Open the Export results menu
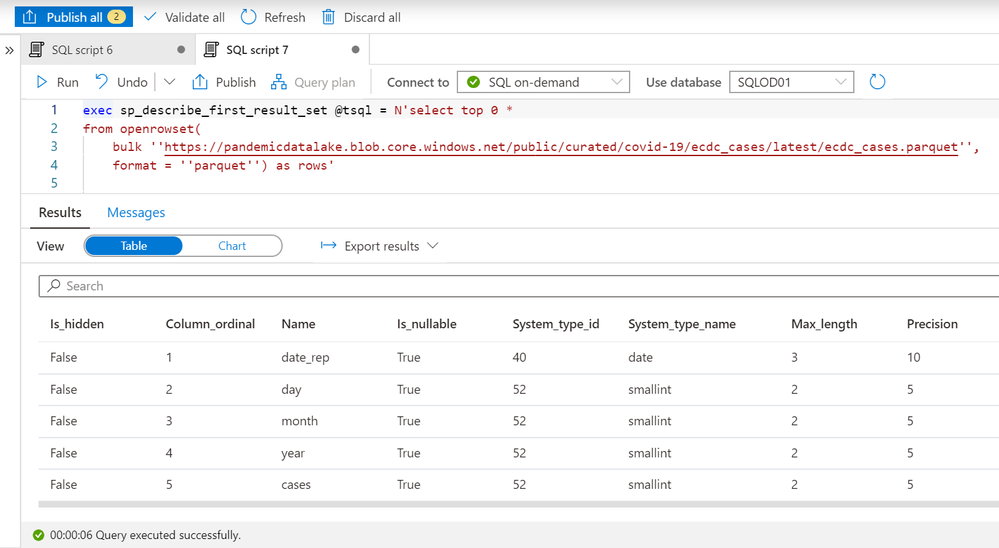999x548 pixels. tap(380, 246)
